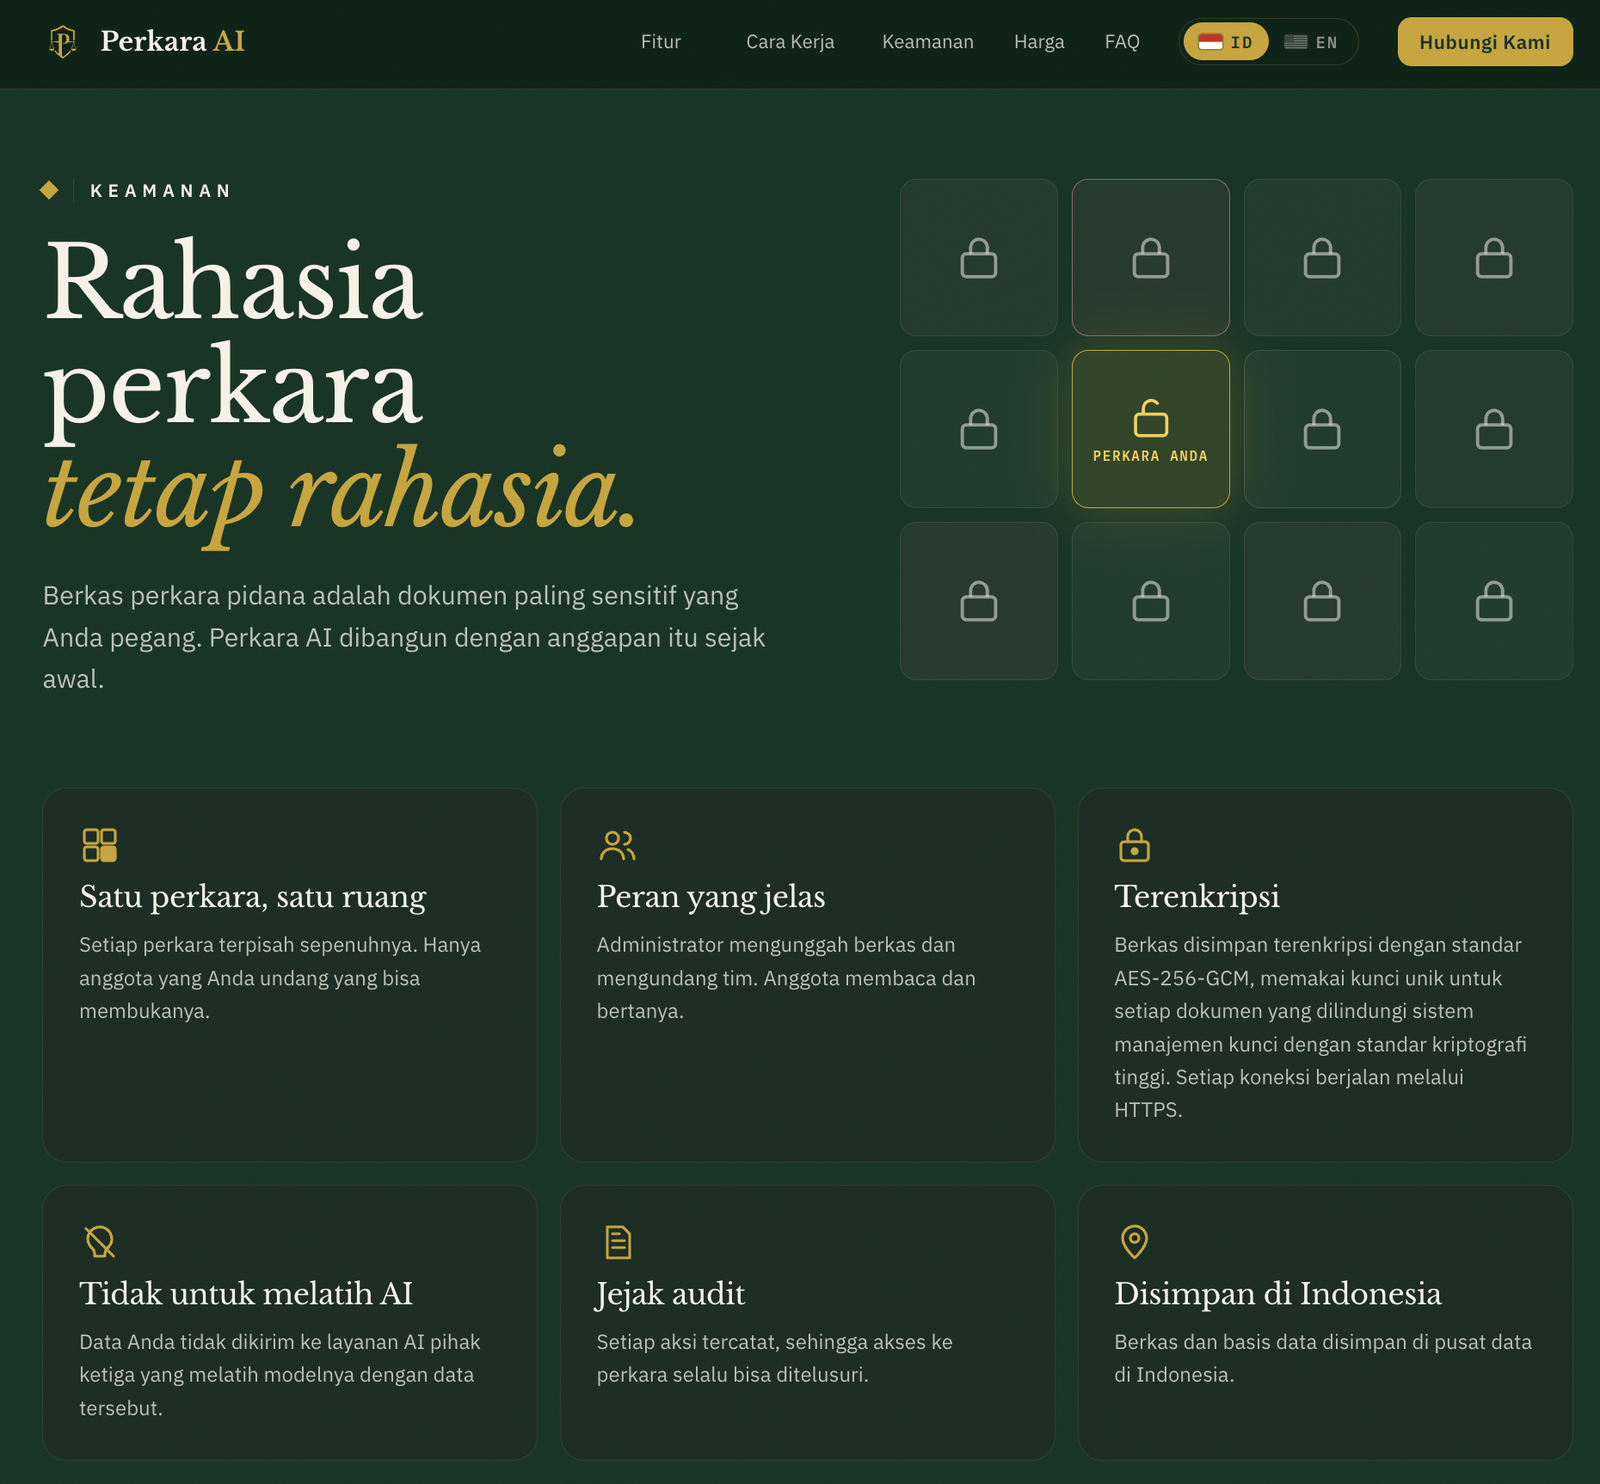Click the PERKARA ANDA label in the tile

coord(1150,456)
